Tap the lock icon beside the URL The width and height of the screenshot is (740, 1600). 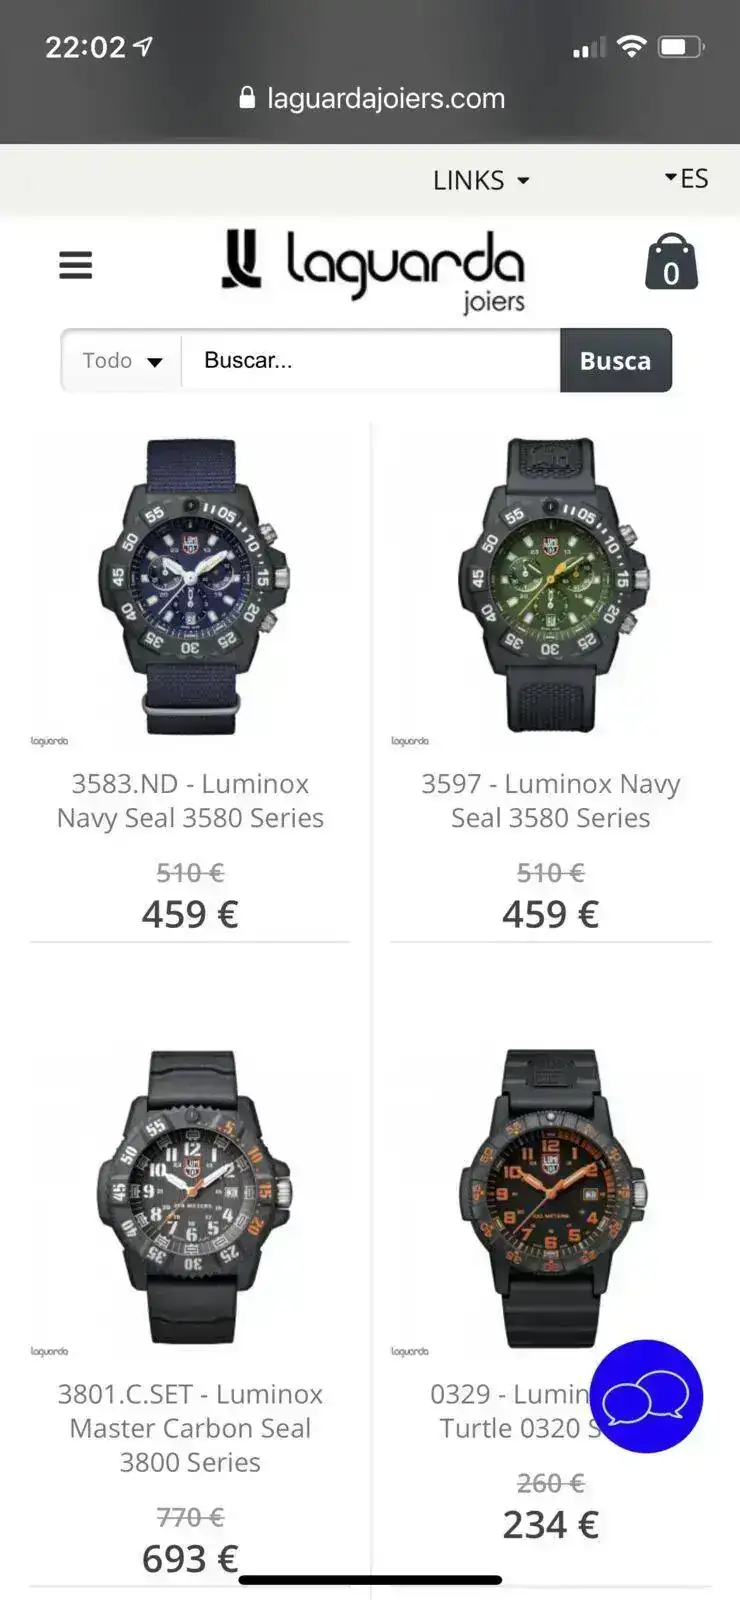[247, 97]
